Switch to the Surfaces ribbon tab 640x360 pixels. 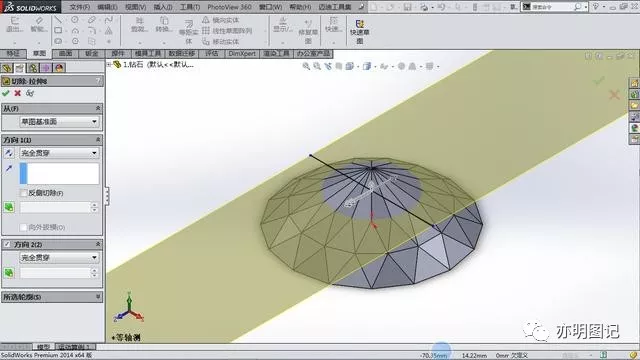[x=65, y=53]
